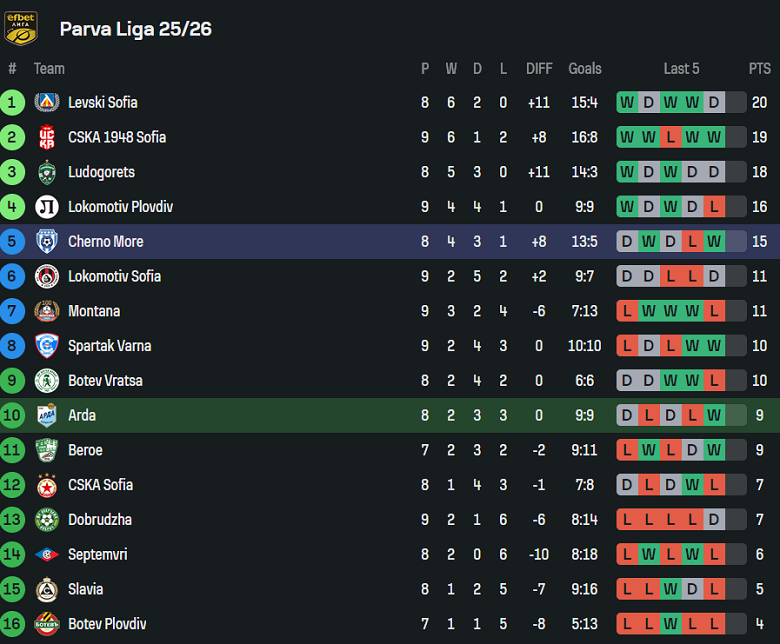The width and height of the screenshot is (780, 644).
Task: Click the Lokomotiv Plovdiv badge icon
Action: click(46, 207)
